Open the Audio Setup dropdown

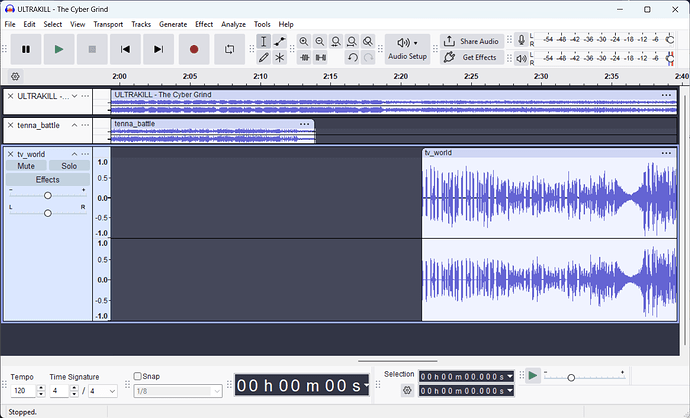(x=407, y=49)
